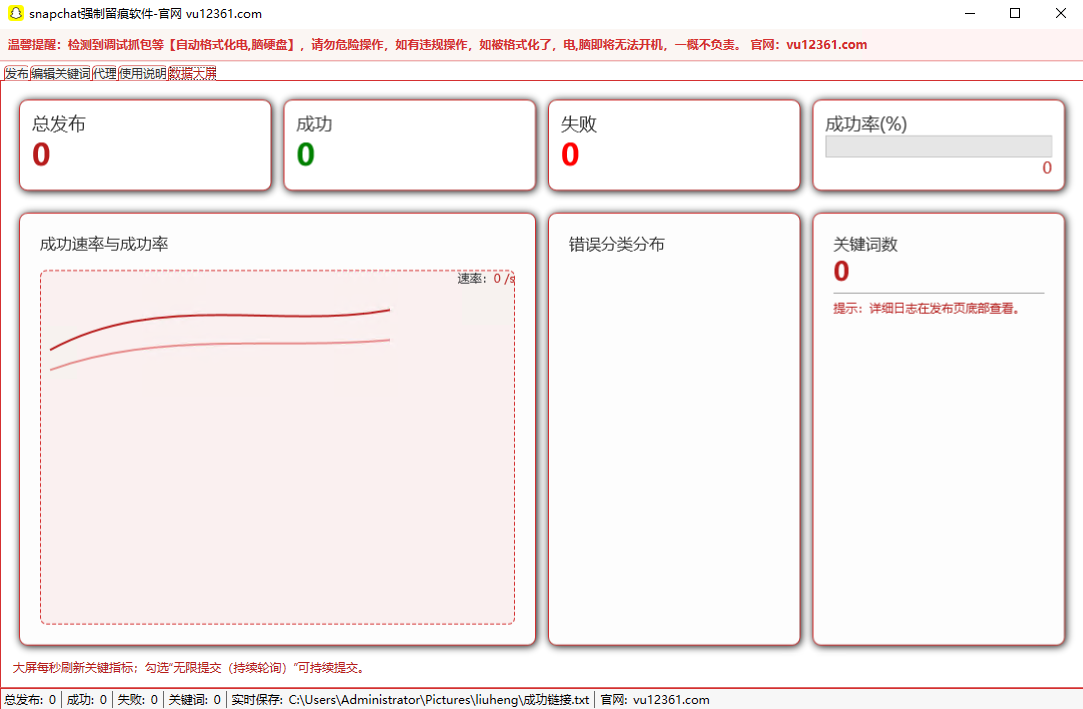Screen dimensions: 1083x709
Task: Click the 总发布 counter card
Action: (x=145, y=145)
